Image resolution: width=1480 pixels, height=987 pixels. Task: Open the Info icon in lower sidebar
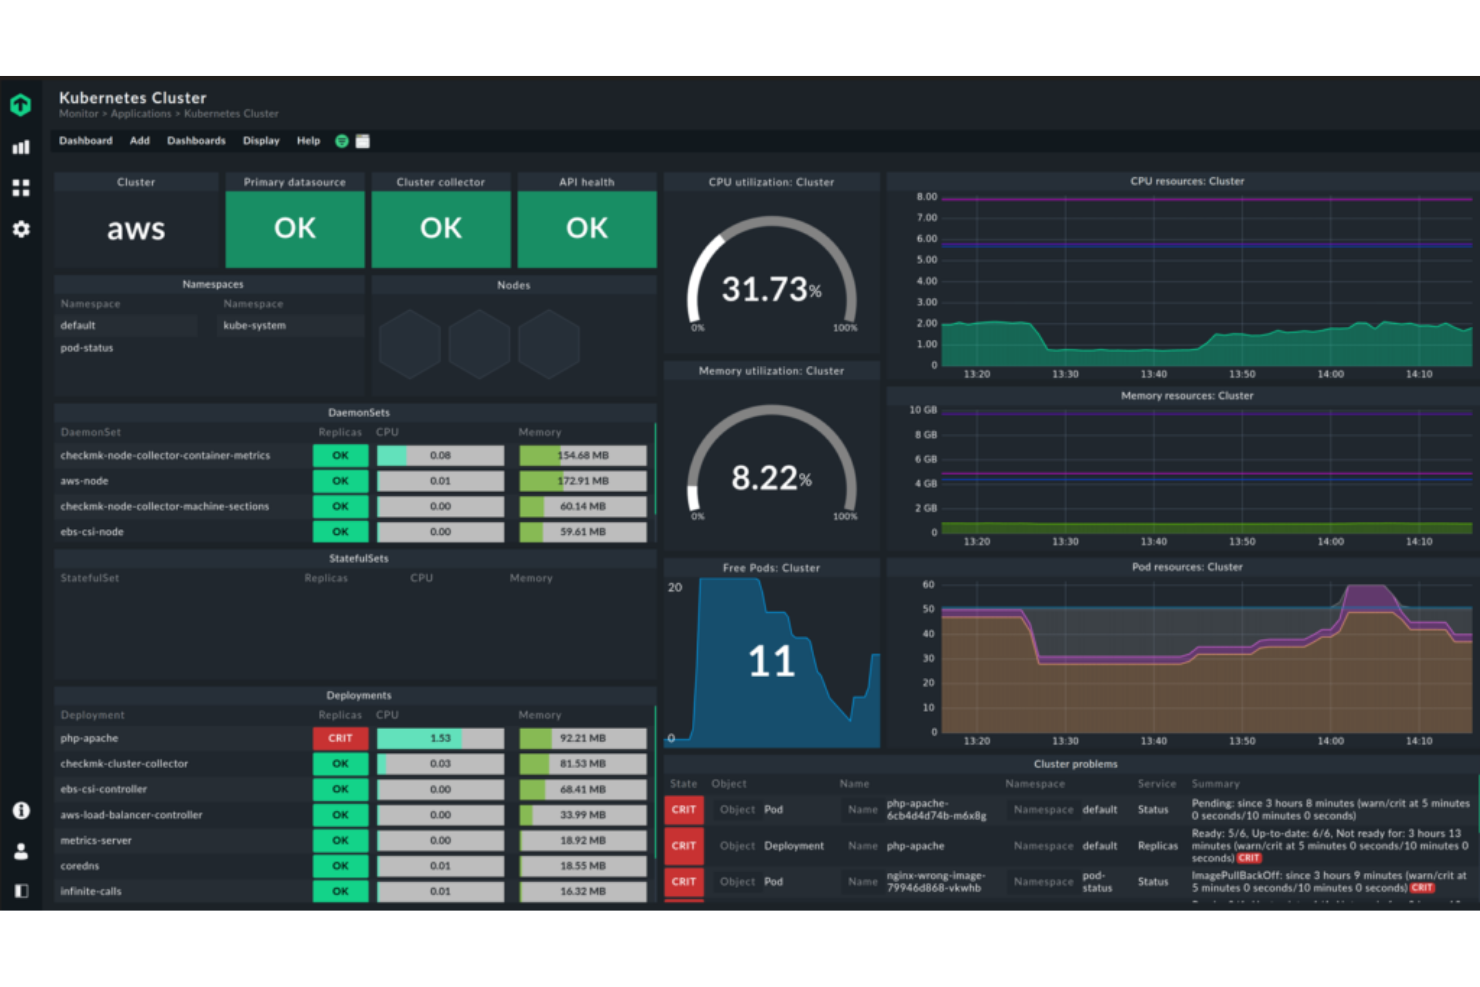point(21,811)
